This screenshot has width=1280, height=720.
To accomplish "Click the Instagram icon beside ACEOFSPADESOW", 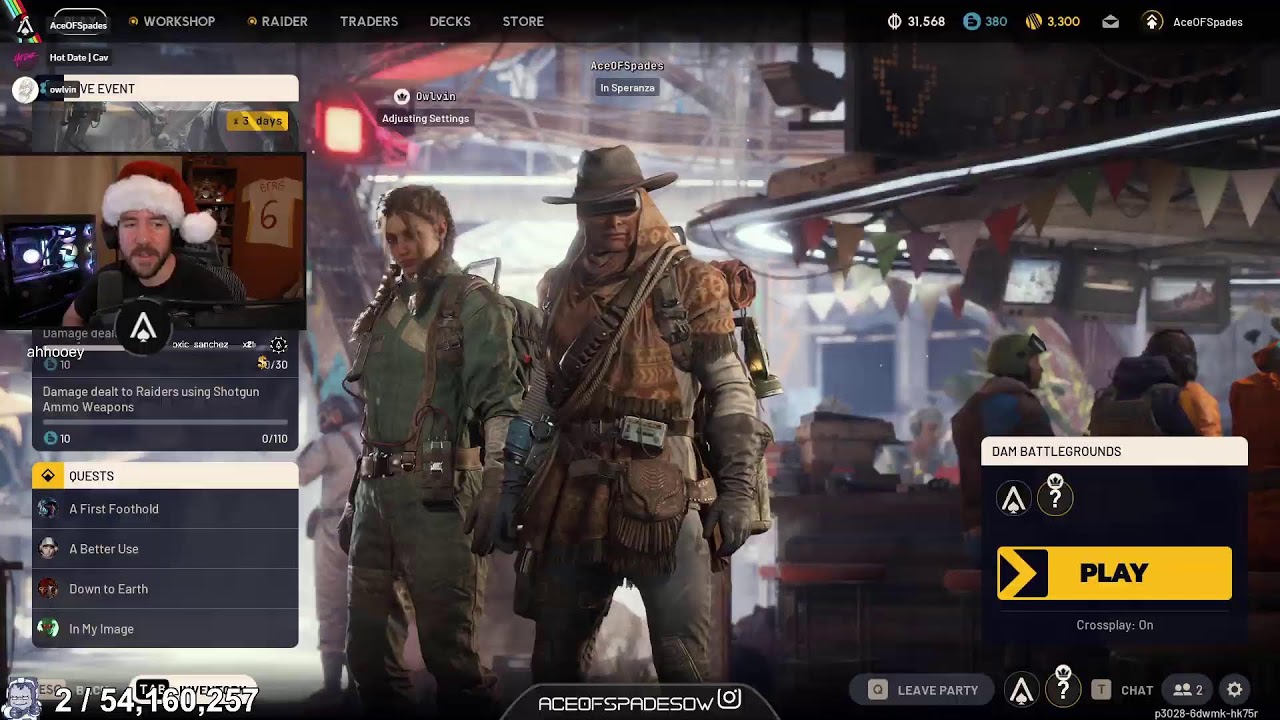I will coord(729,699).
